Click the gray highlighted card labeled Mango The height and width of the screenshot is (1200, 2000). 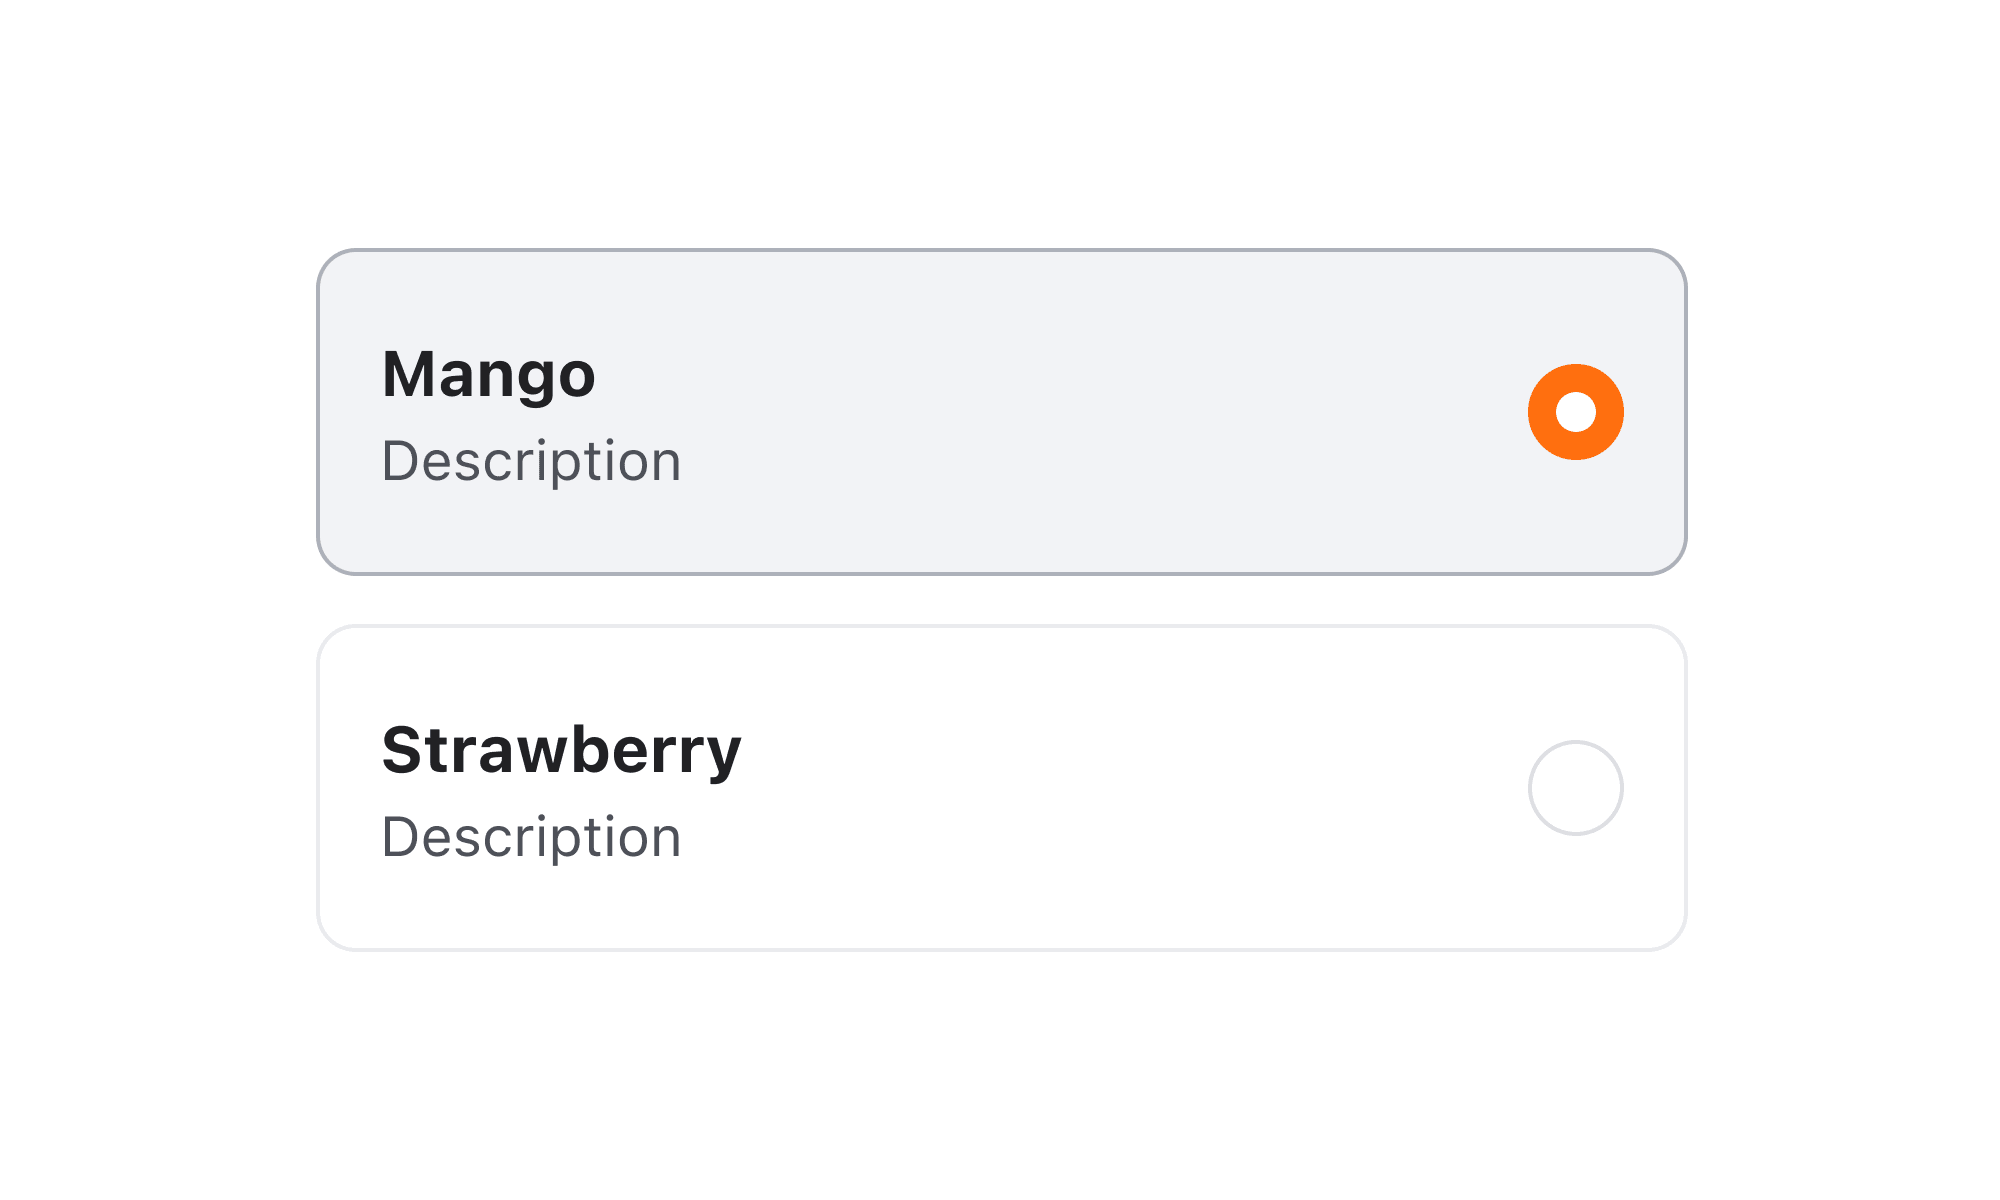coord(1001,412)
